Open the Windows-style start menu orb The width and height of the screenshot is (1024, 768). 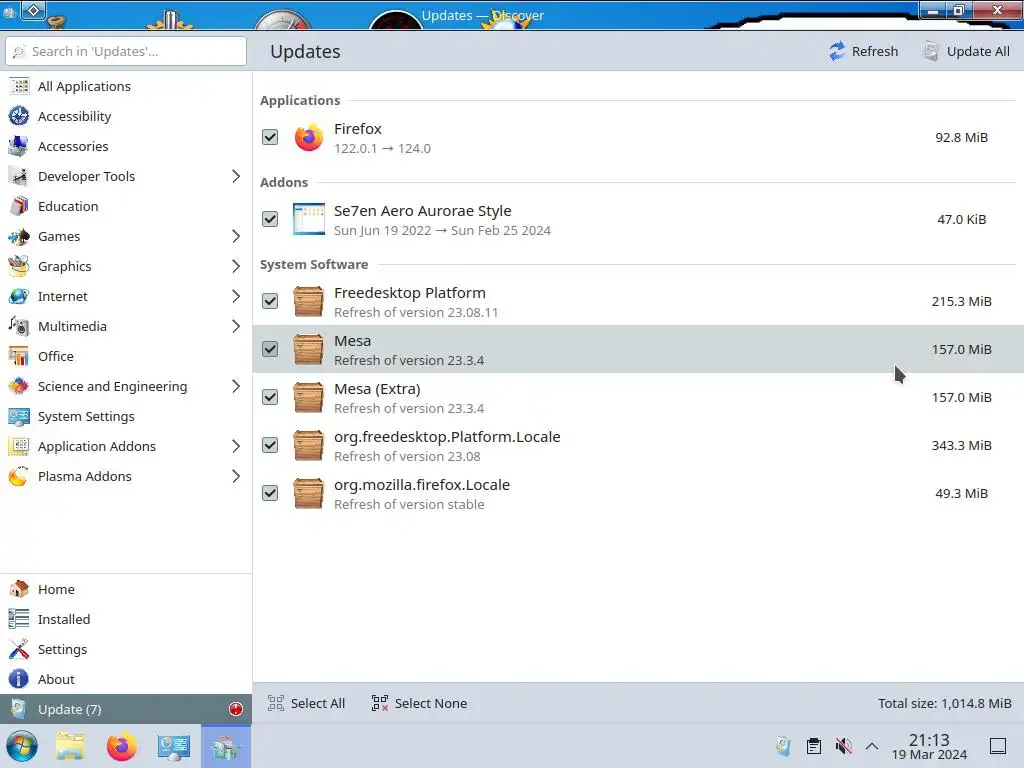(22, 746)
